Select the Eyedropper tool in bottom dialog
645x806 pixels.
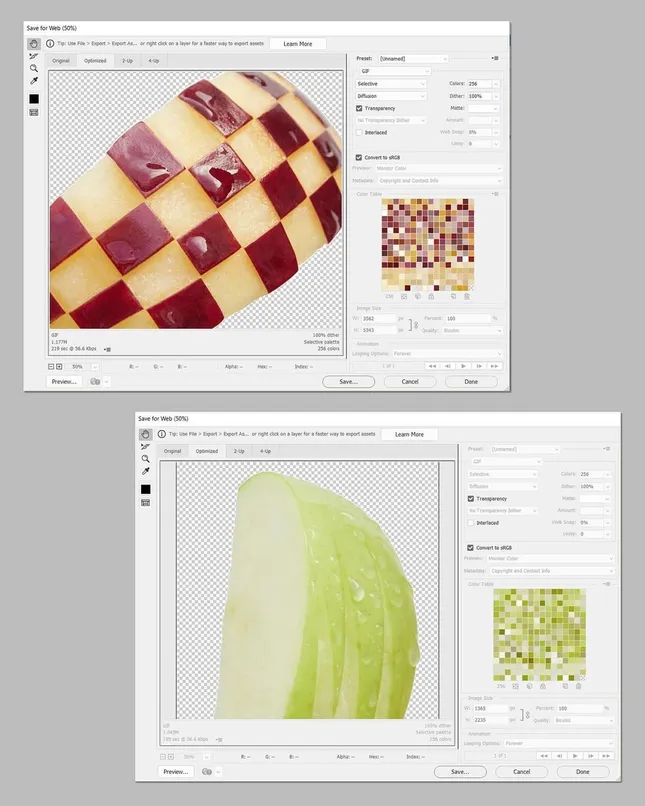coord(145,471)
